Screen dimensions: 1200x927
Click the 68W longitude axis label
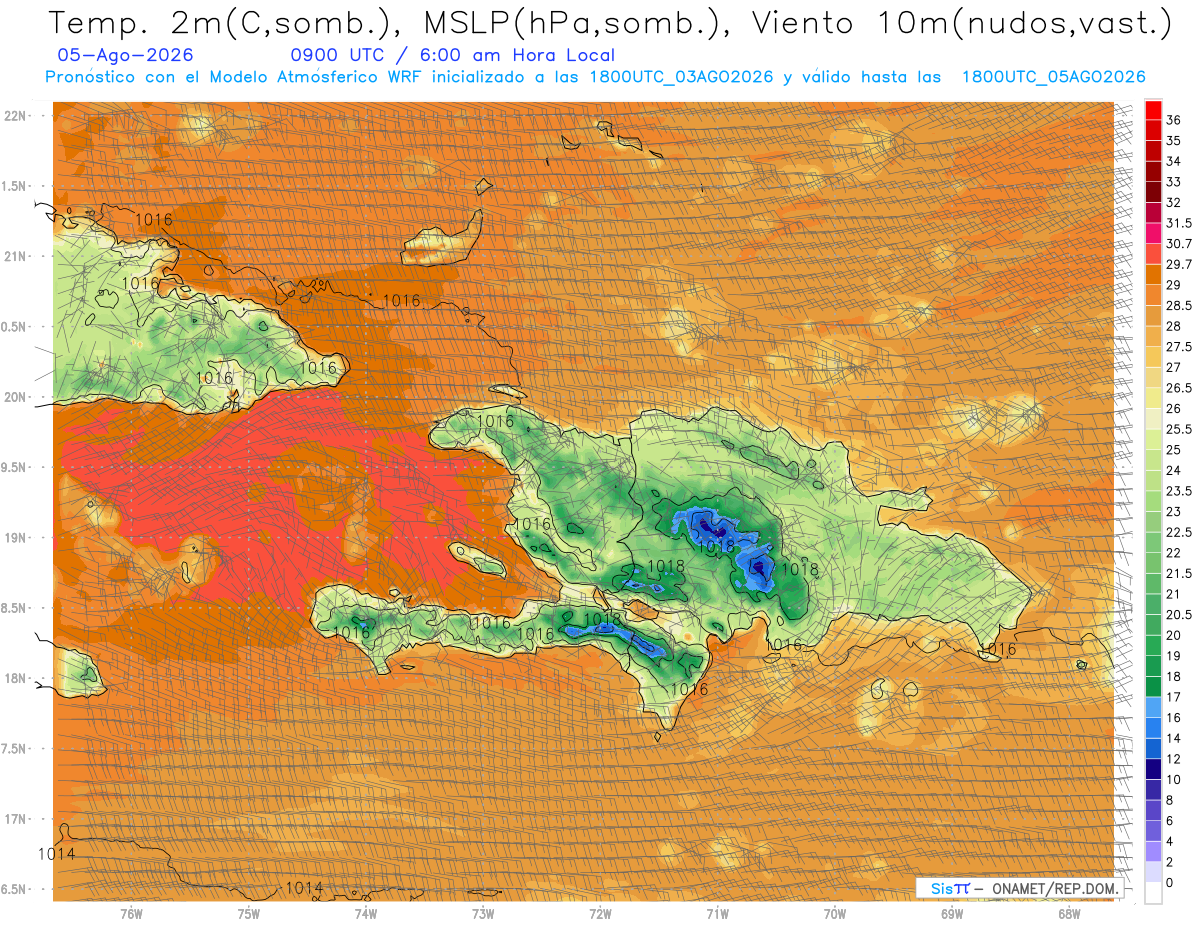point(1069,914)
